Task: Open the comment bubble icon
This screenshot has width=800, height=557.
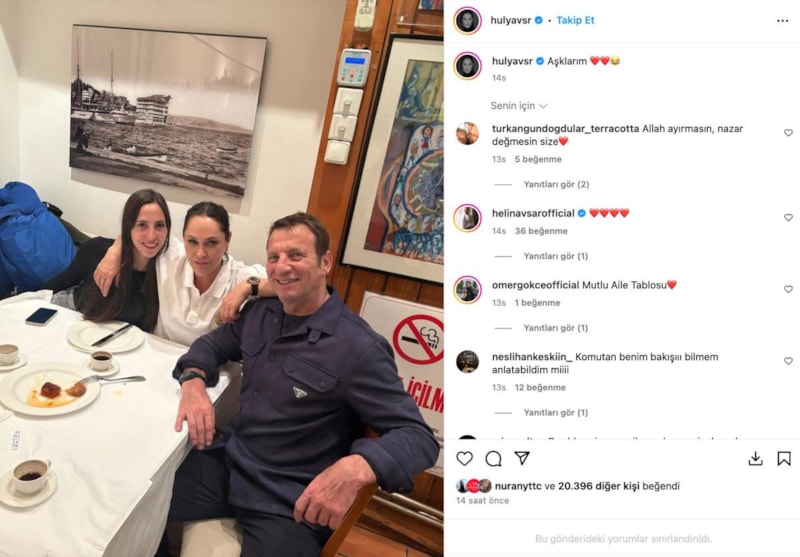Action: [x=493, y=459]
